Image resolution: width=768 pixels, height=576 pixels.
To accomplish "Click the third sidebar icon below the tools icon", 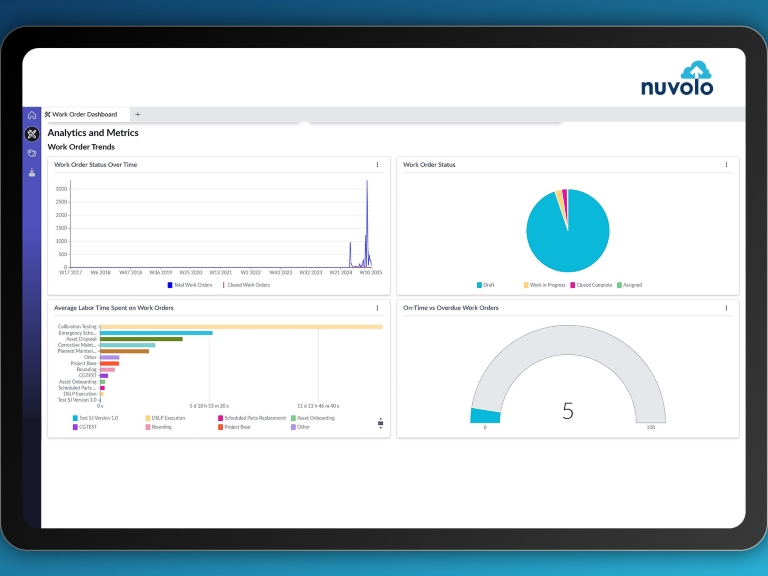I will point(32,153).
